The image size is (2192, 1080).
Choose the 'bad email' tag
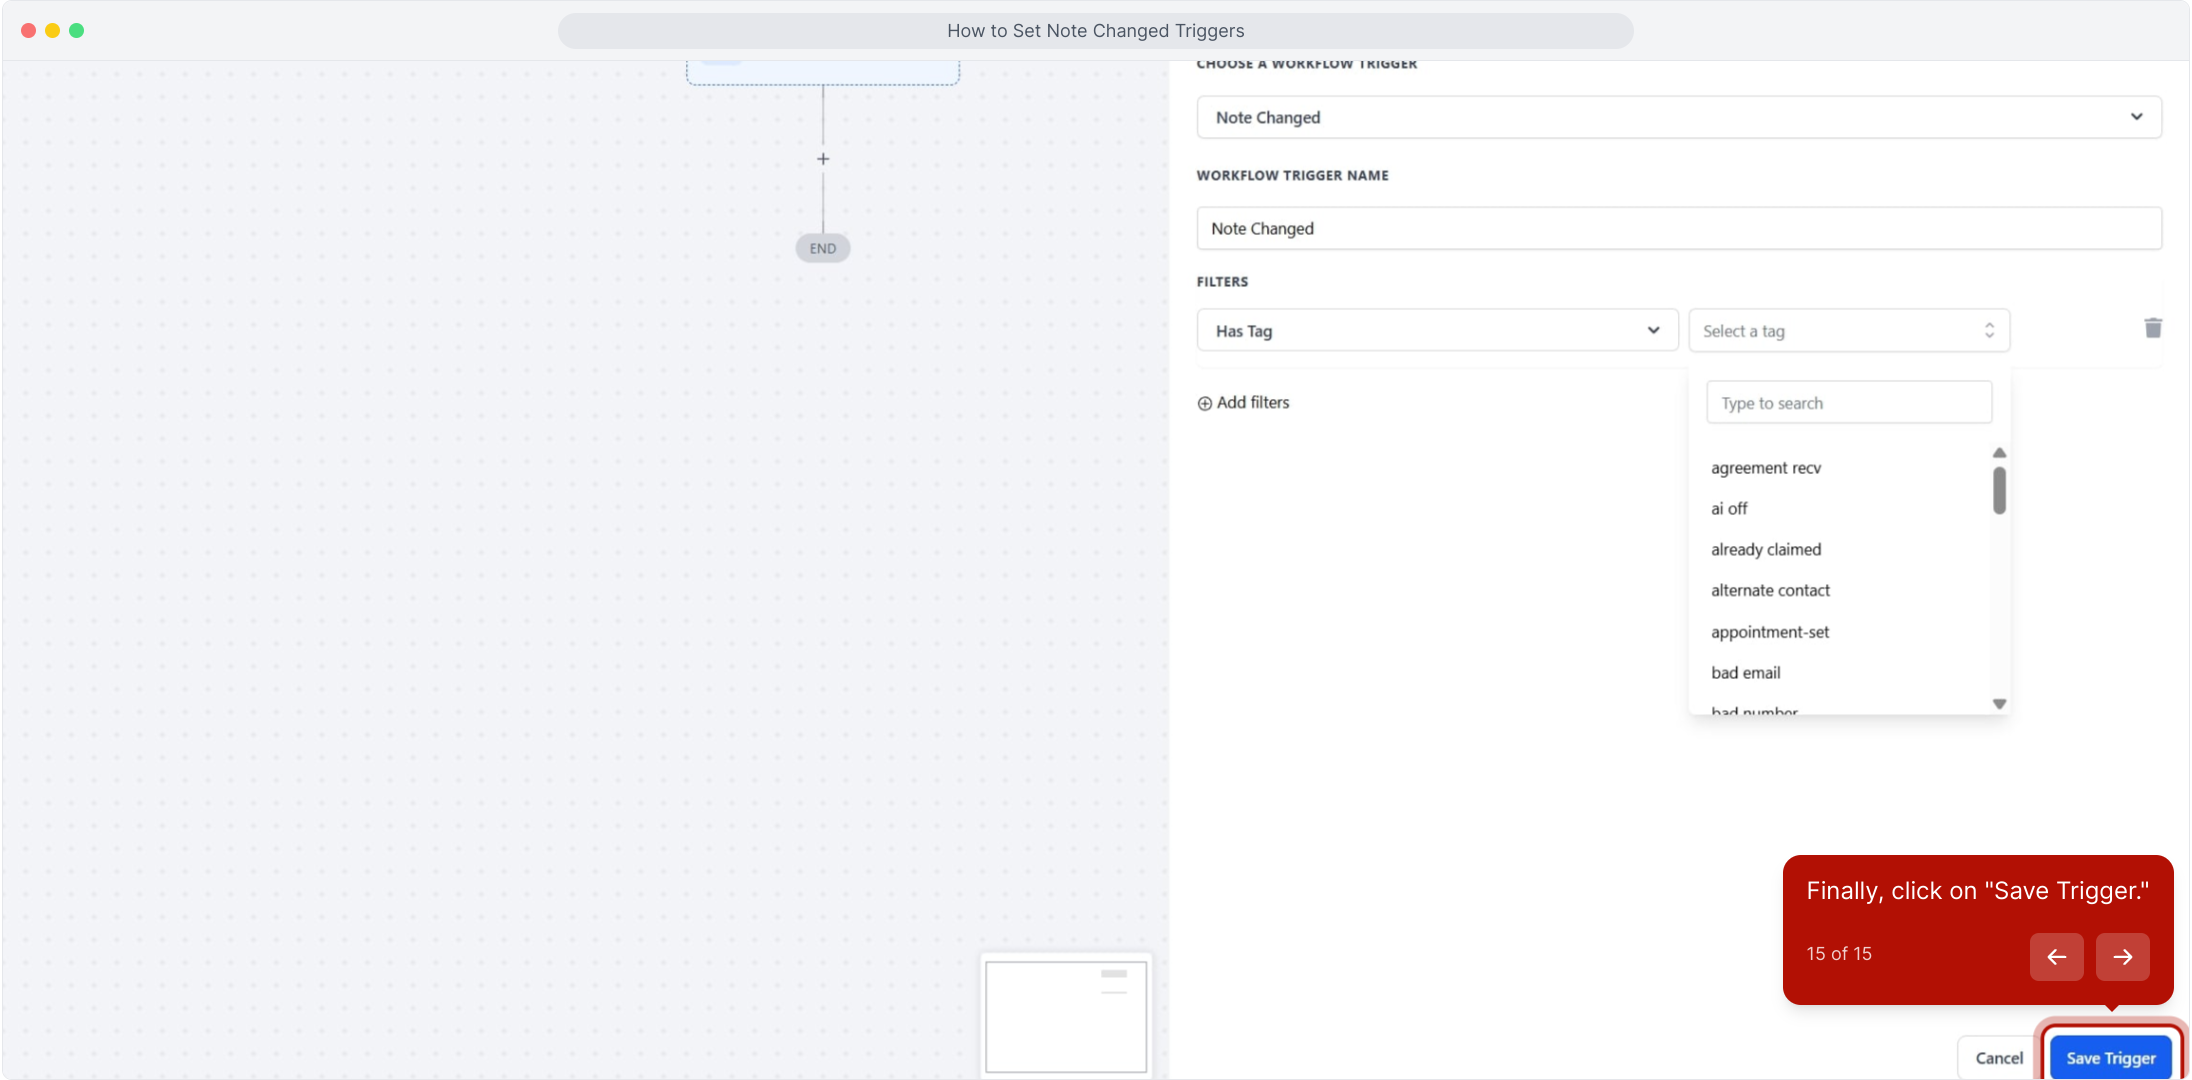pyautogui.click(x=1746, y=673)
